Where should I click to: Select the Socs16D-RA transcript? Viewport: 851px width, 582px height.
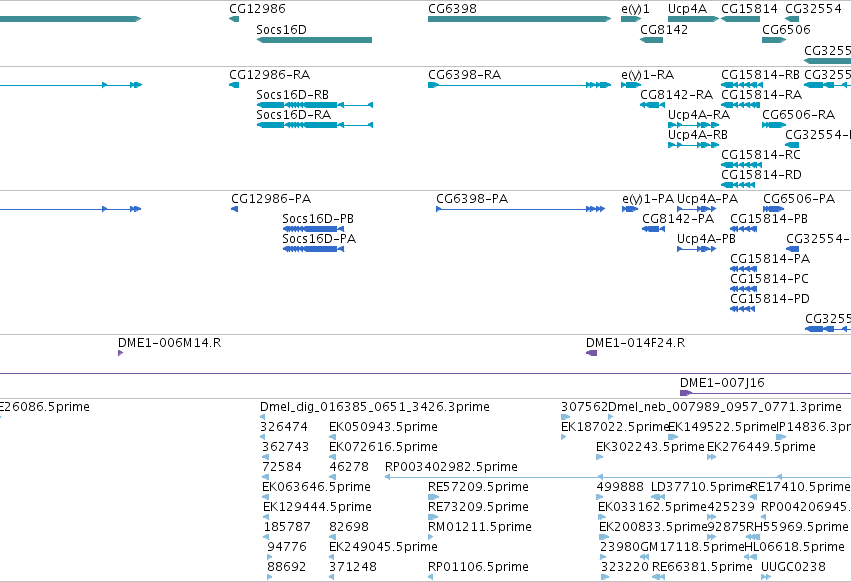314,125
